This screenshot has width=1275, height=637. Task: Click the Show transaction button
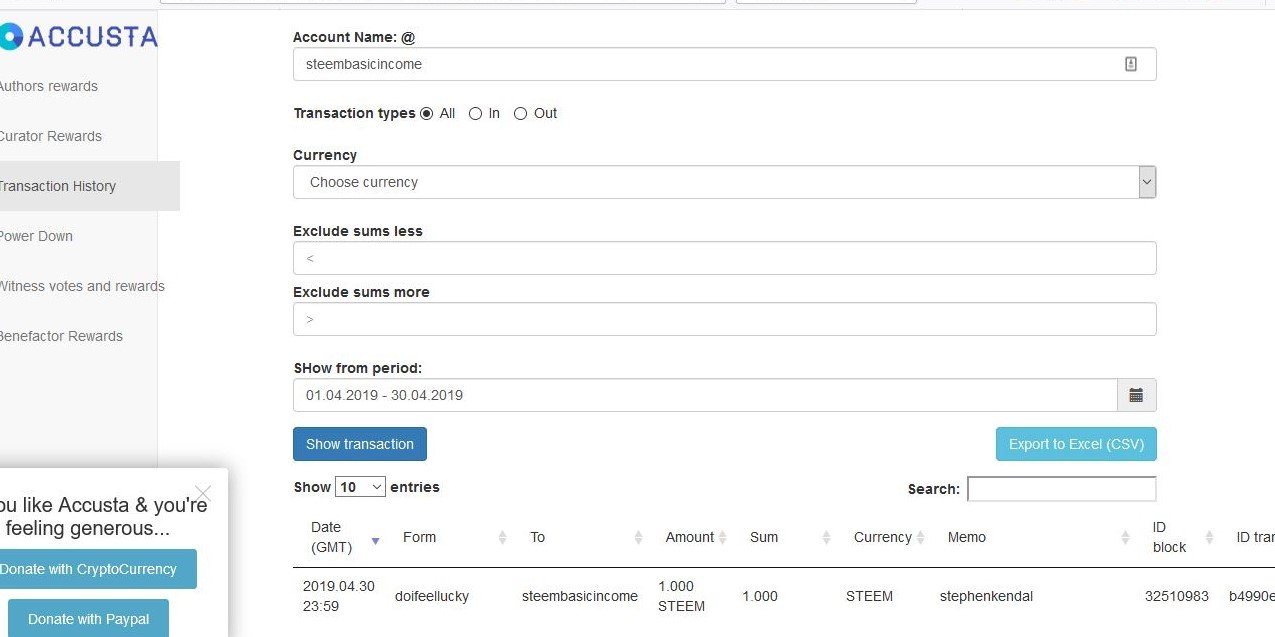point(360,444)
